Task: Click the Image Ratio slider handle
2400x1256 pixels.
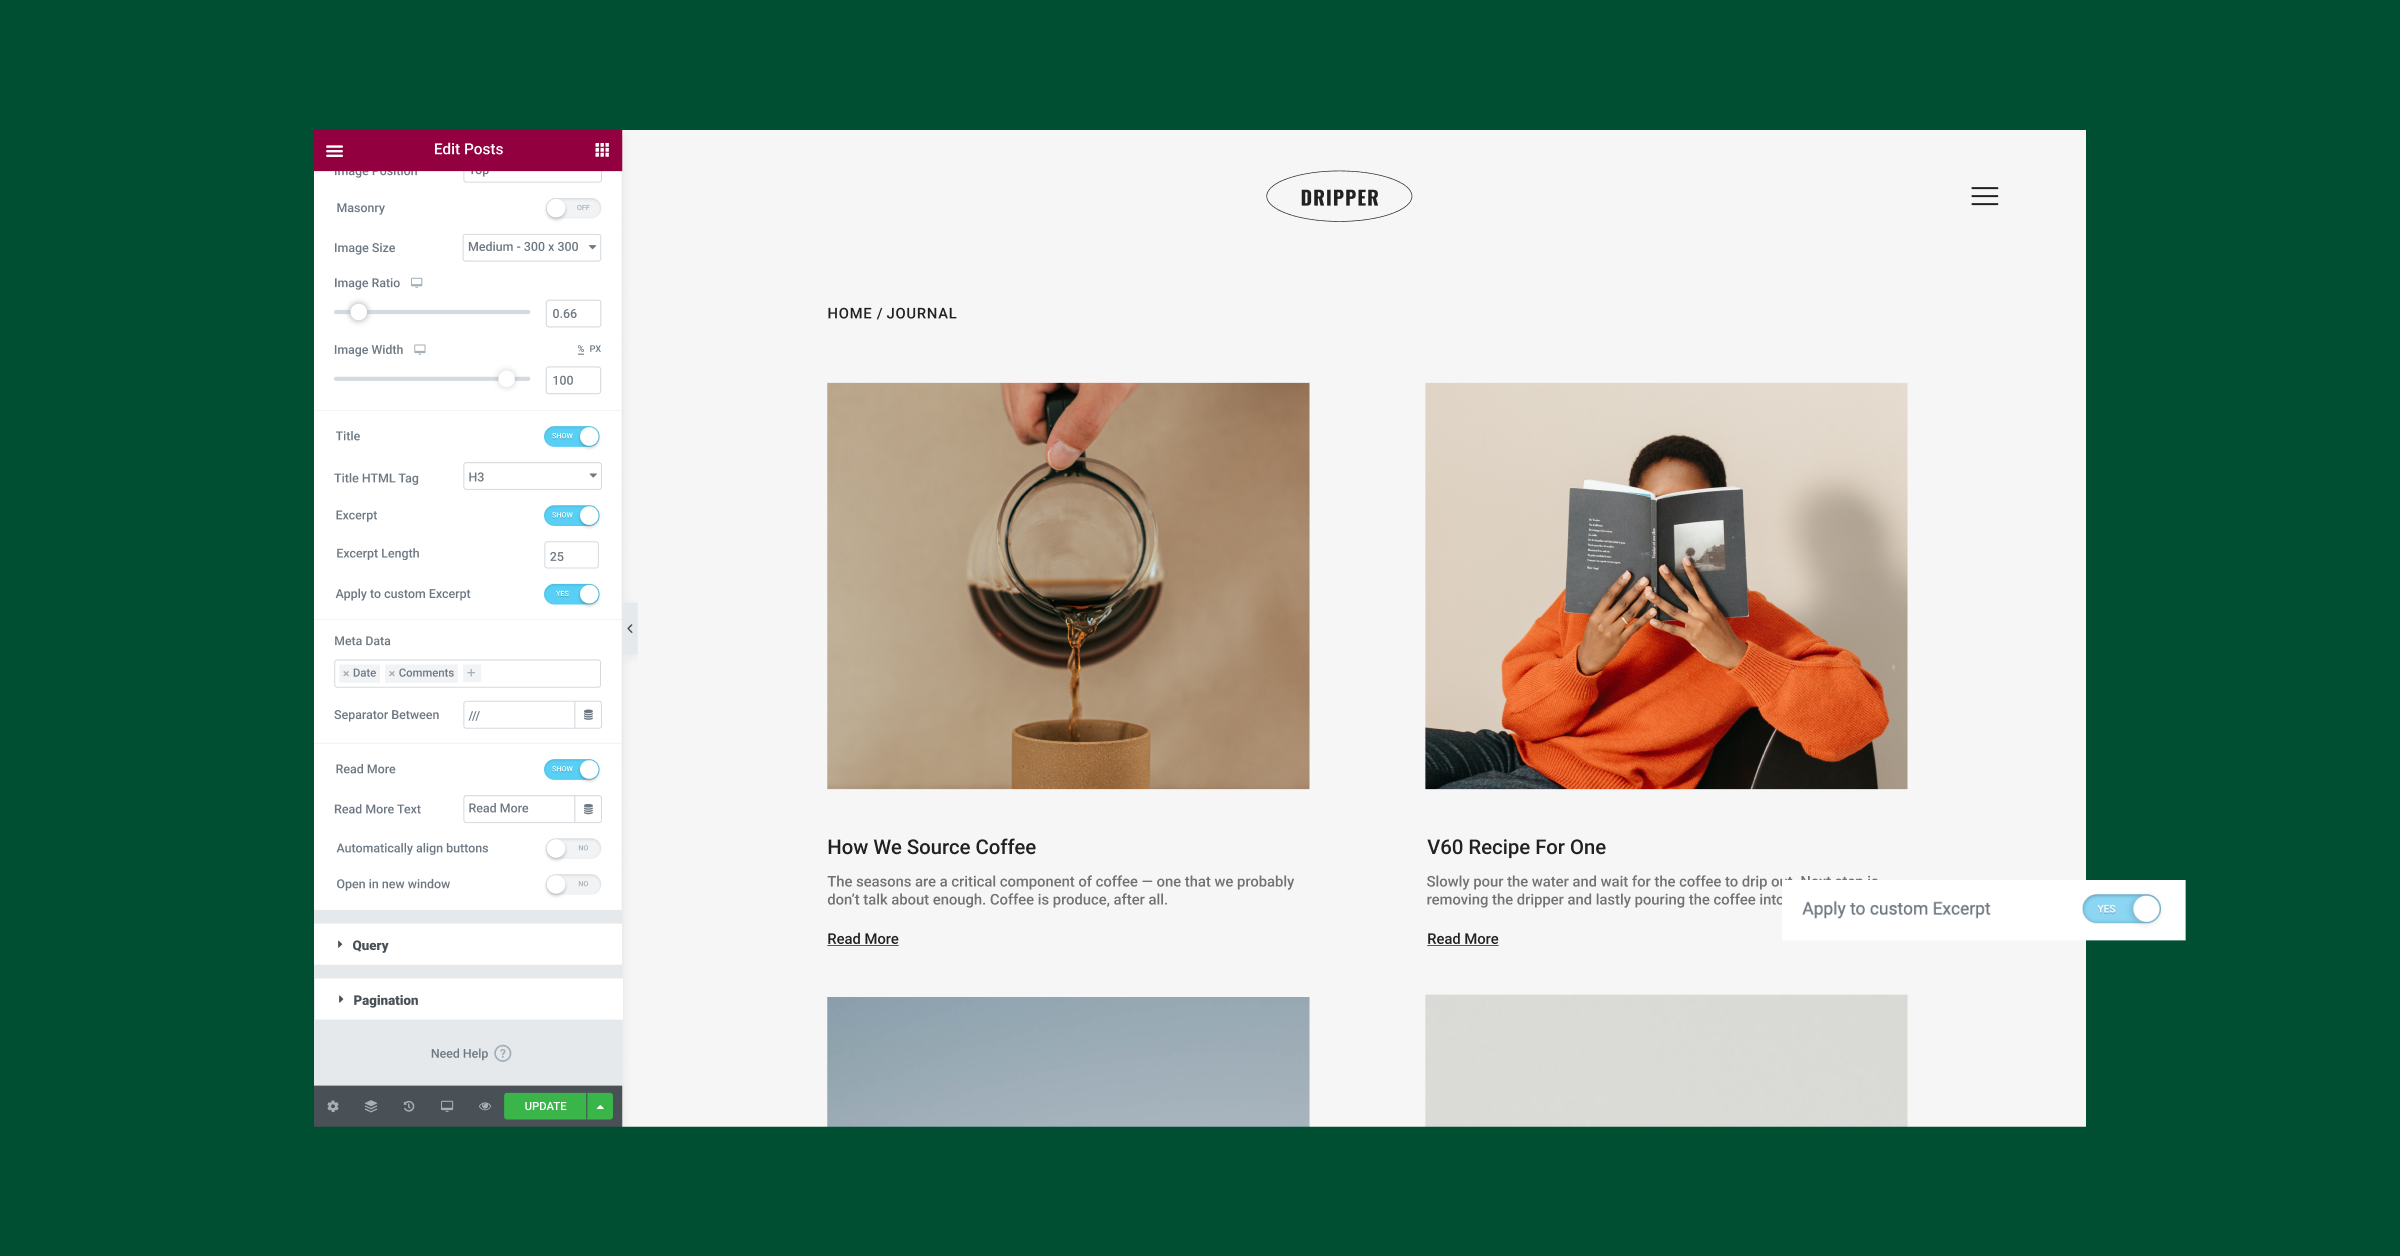Action: (x=358, y=312)
